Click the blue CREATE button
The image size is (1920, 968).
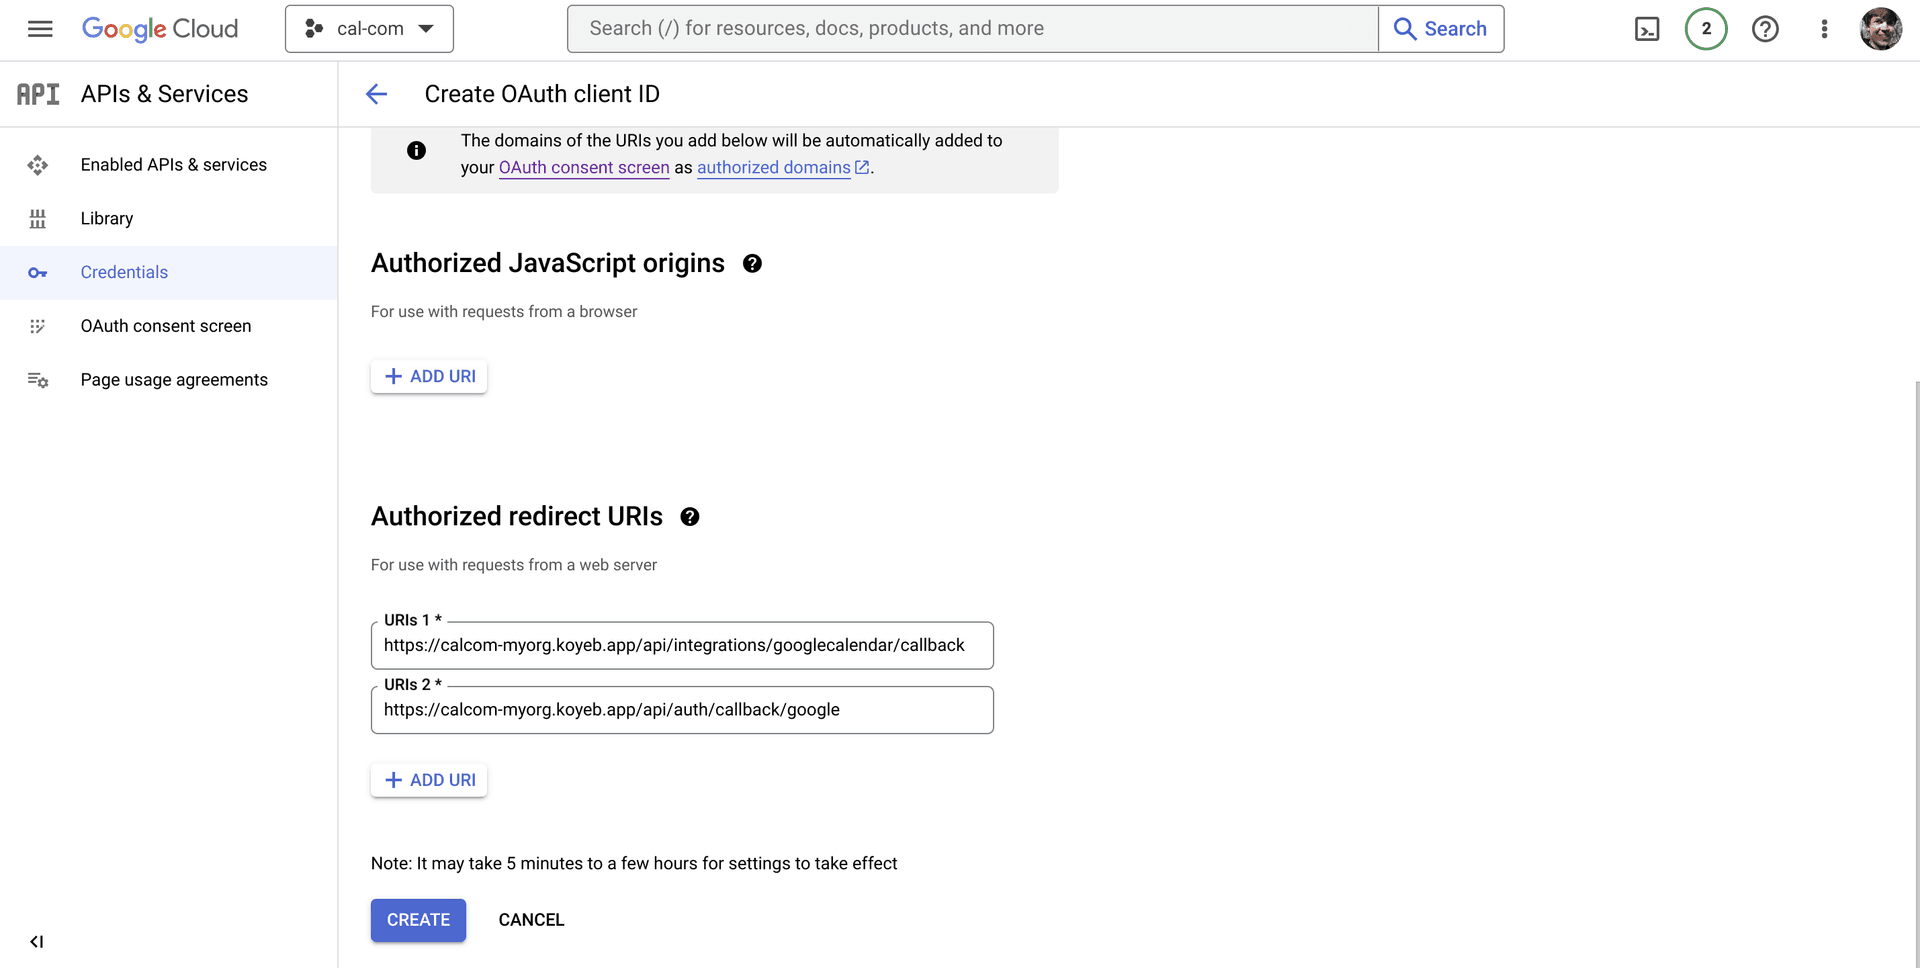pyautogui.click(x=418, y=920)
